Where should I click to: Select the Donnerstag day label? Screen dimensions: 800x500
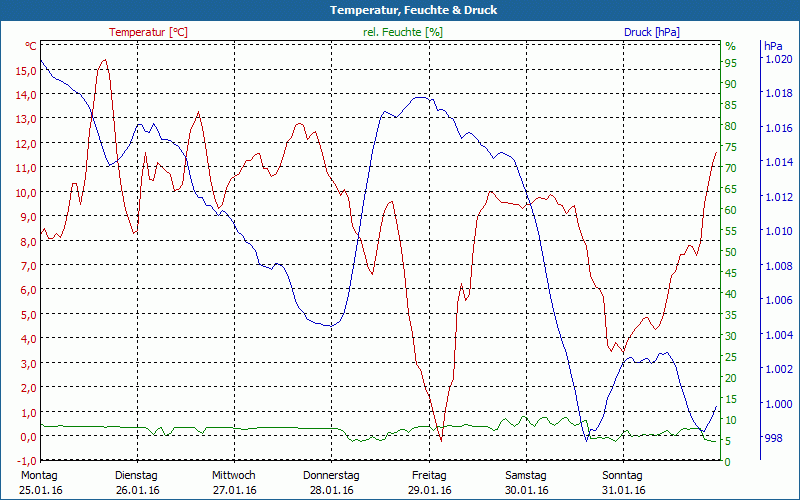(x=331, y=475)
